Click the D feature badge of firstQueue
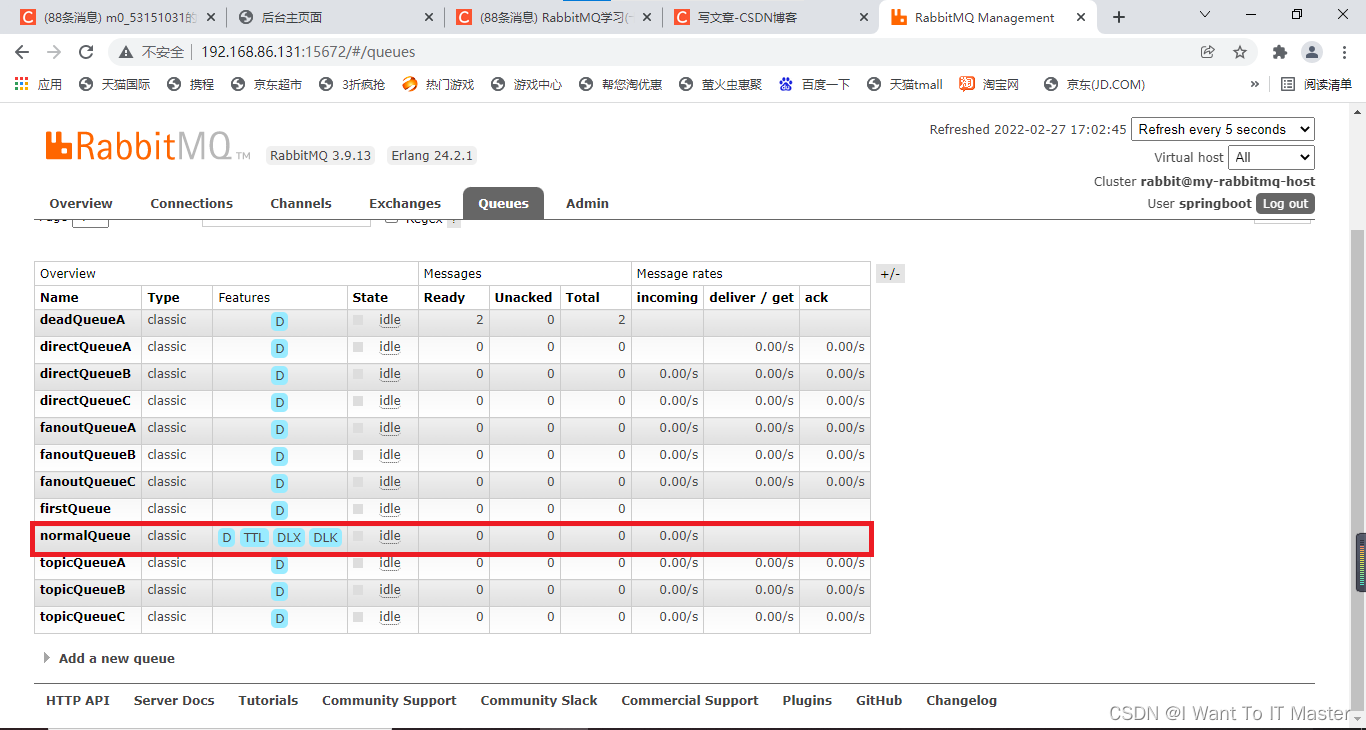Image resolution: width=1366 pixels, height=730 pixels. [x=280, y=511]
